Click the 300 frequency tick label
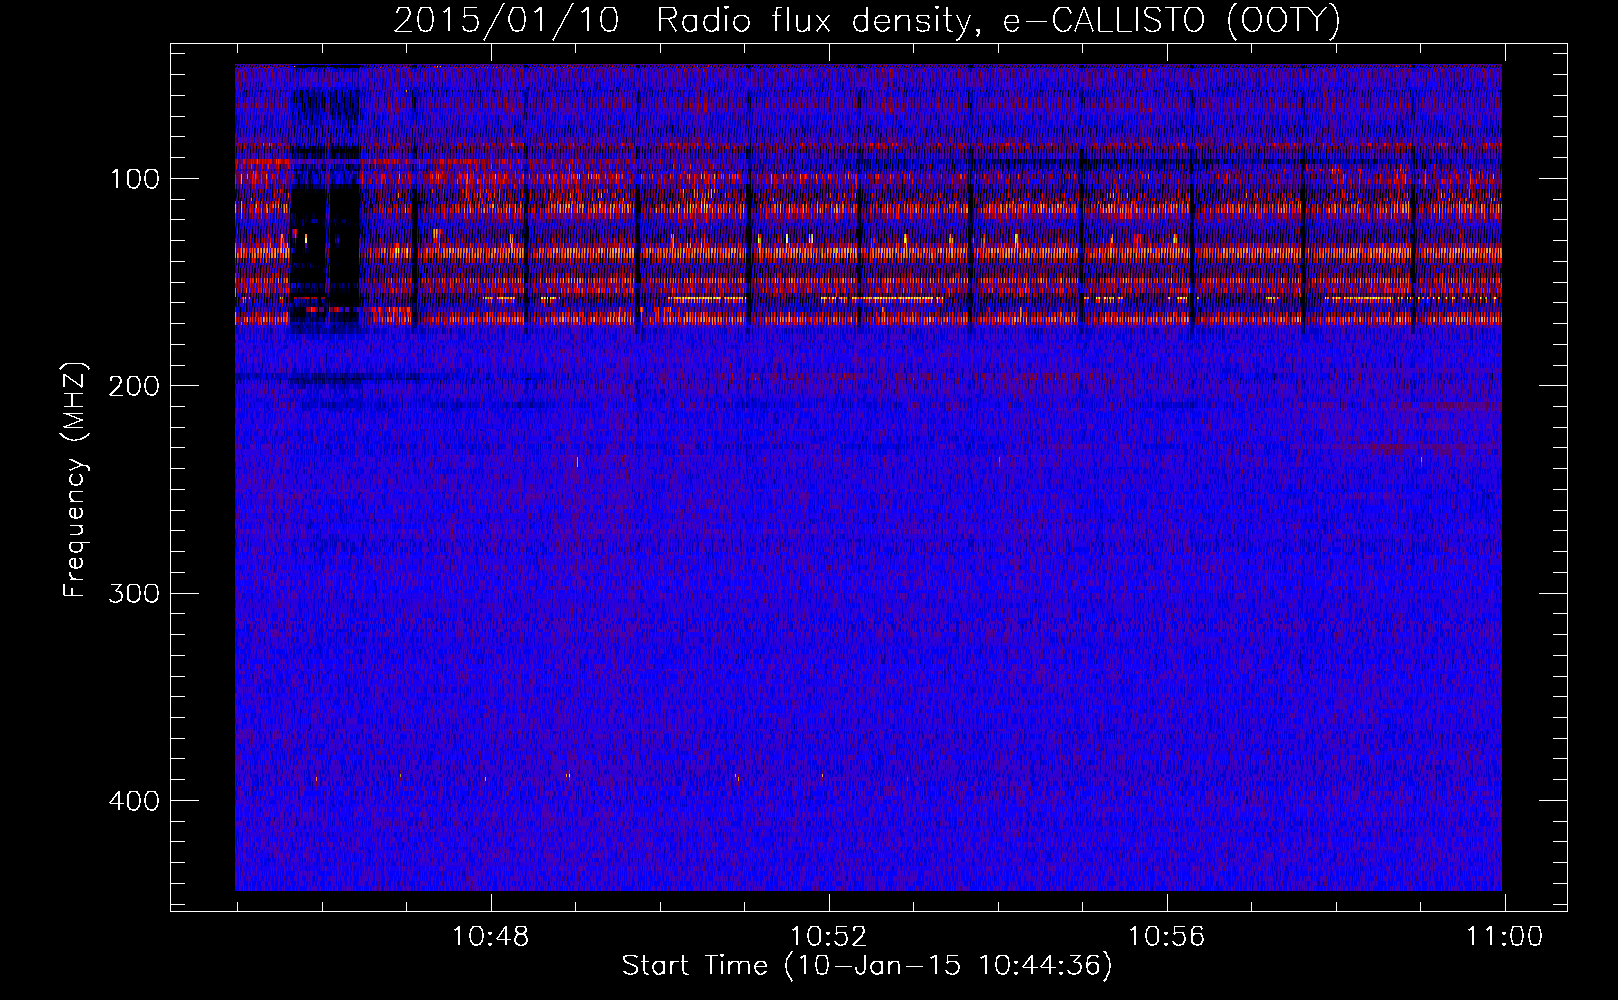 (x=133, y=593)
